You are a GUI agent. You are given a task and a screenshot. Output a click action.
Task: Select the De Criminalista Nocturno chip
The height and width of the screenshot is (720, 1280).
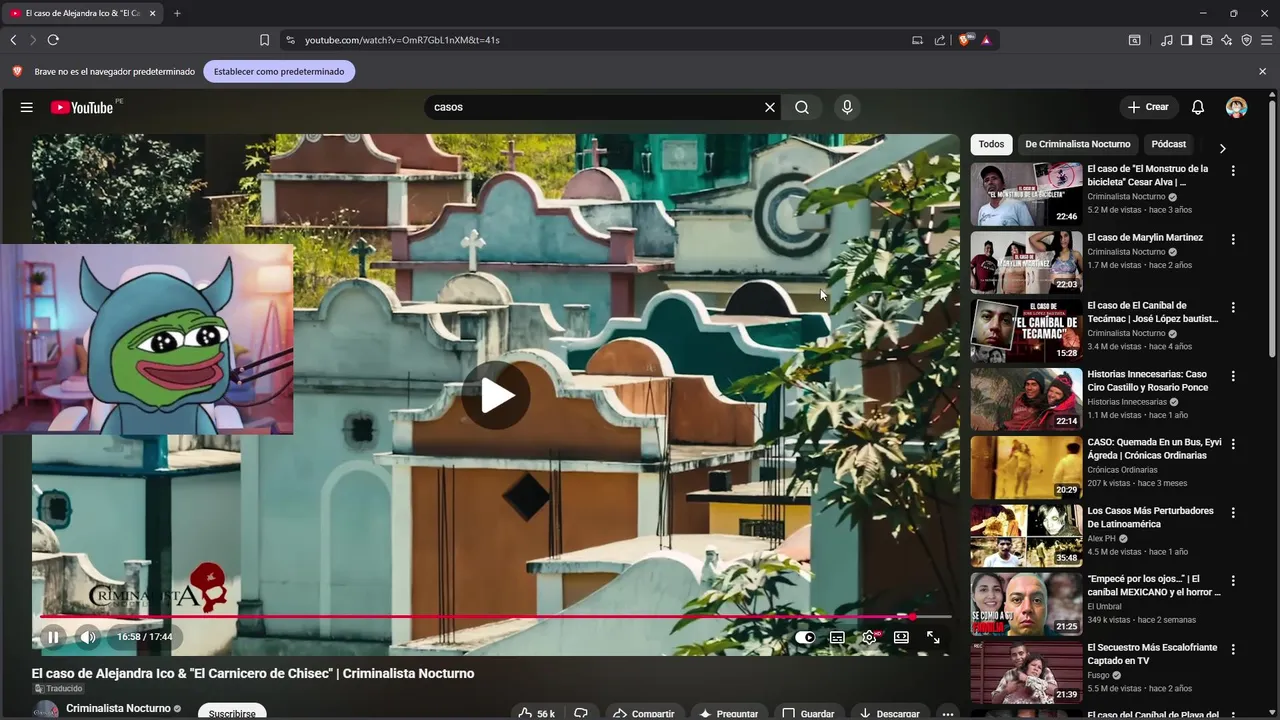click(x=1077, y=144)
